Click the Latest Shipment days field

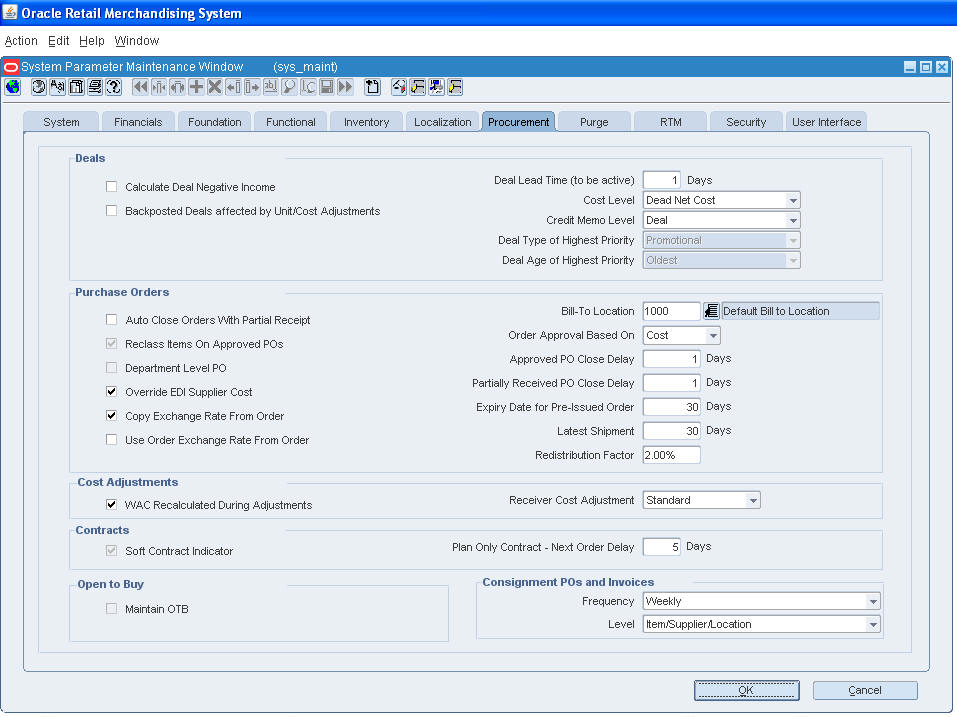pos(671,431)
